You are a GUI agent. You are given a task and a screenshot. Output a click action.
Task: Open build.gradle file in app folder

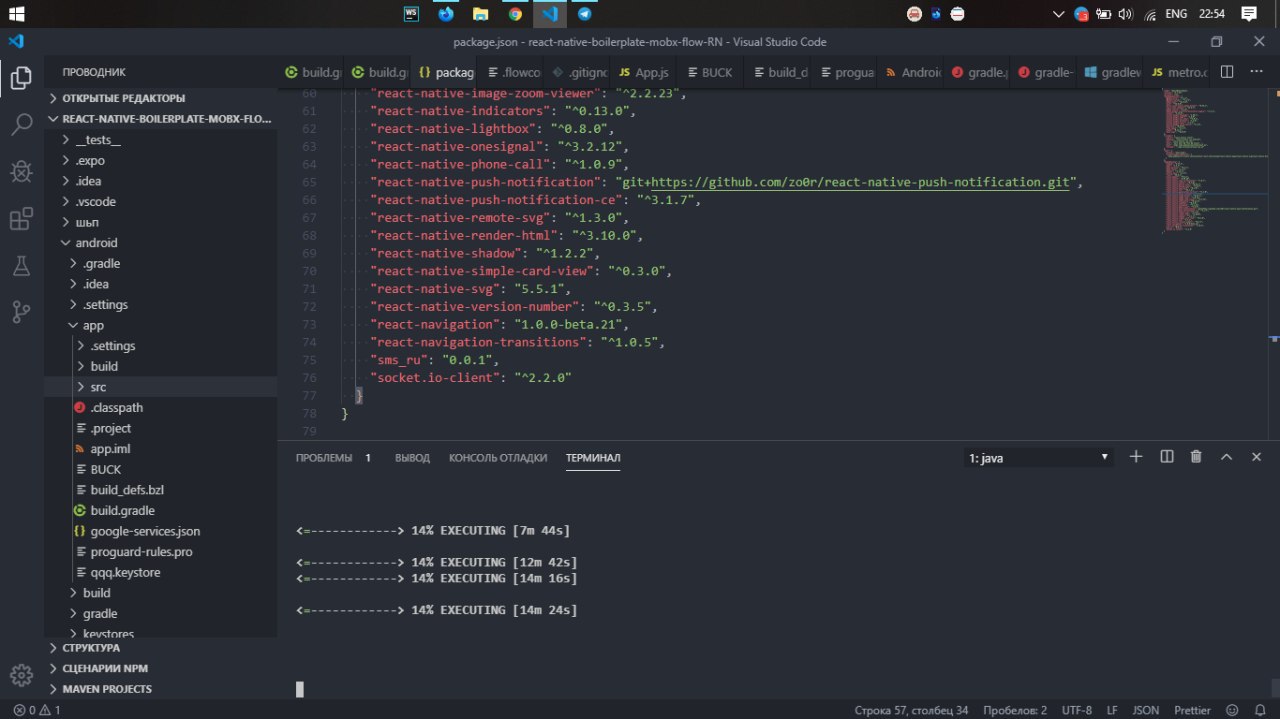(x=160, y=510)
